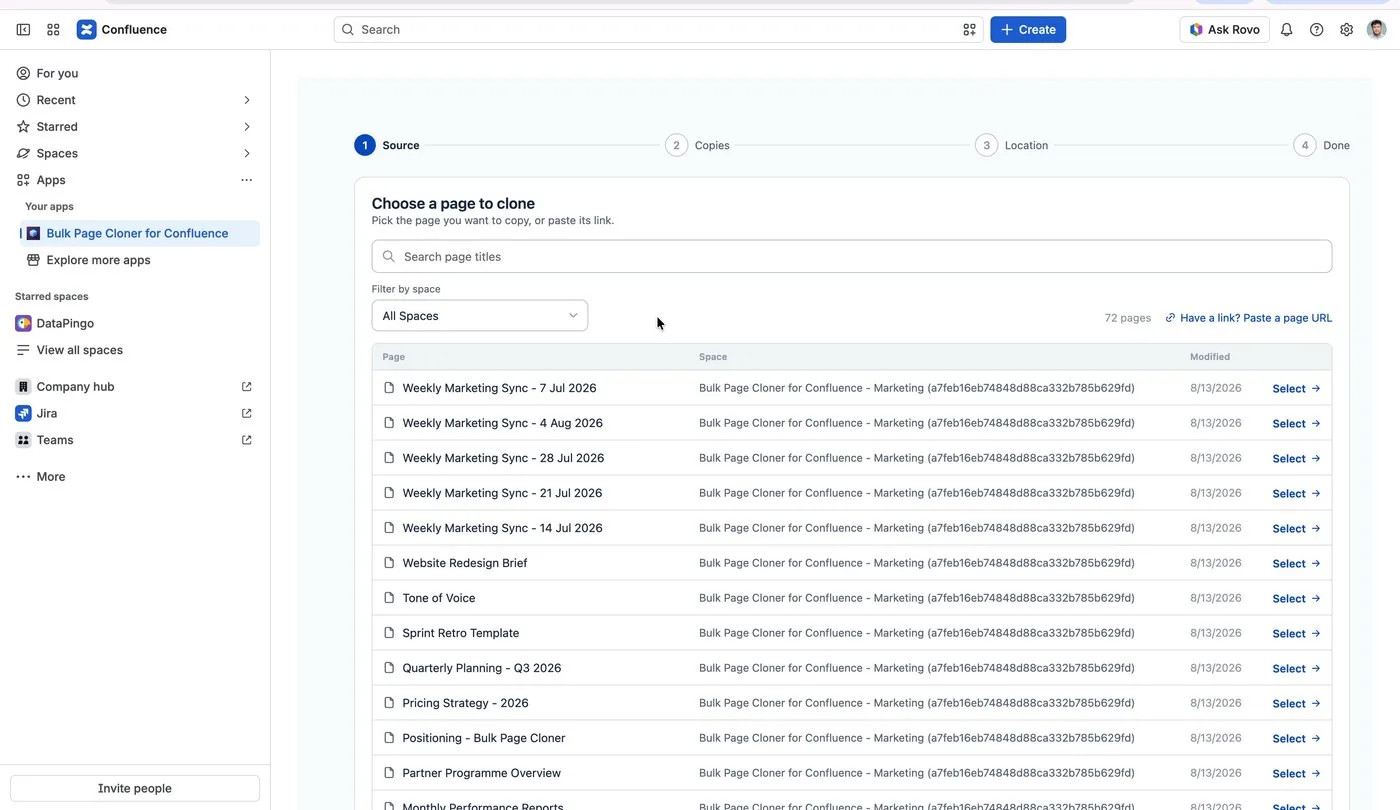1400x810 pixels.
Task: Click the Copies step 2 indicator
Action: 676,145
